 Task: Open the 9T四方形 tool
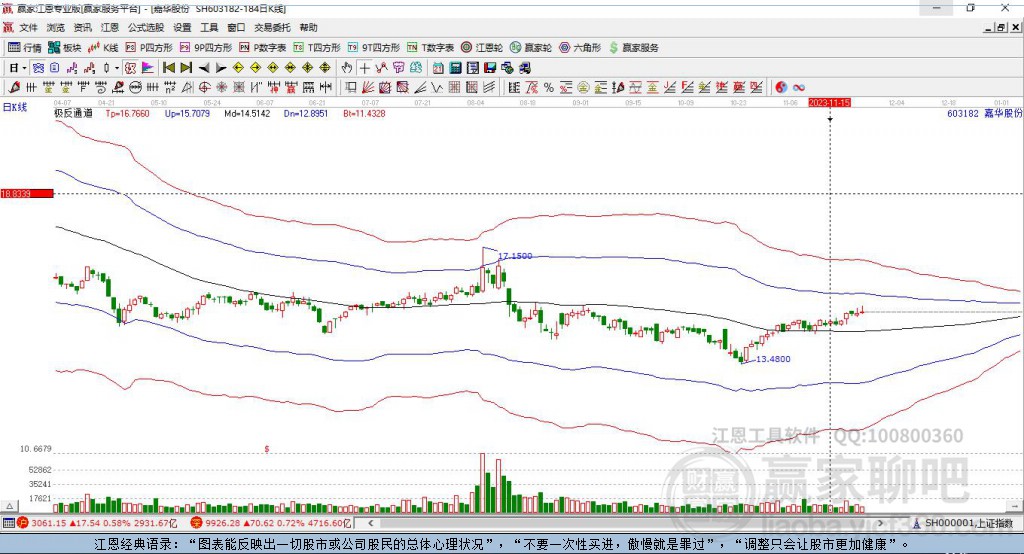click(x=374, y=48)
